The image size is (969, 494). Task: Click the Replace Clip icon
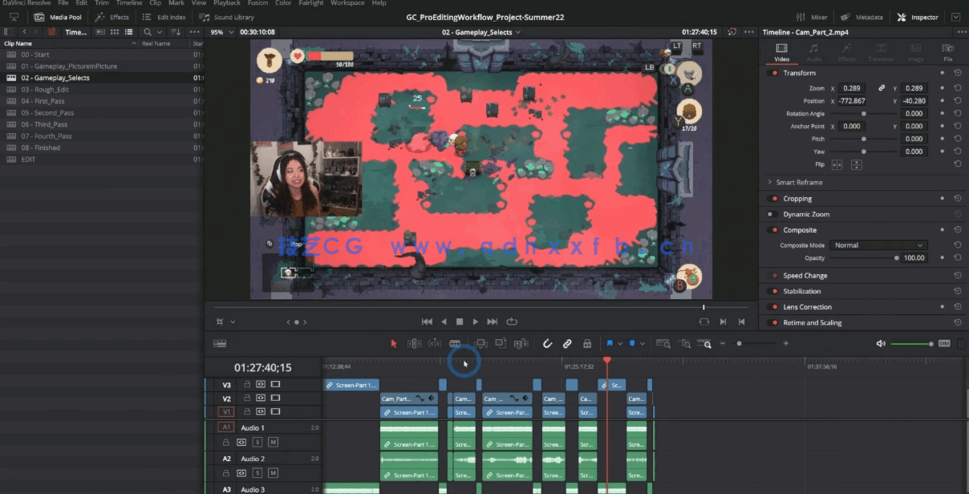[x=521, y=344]
